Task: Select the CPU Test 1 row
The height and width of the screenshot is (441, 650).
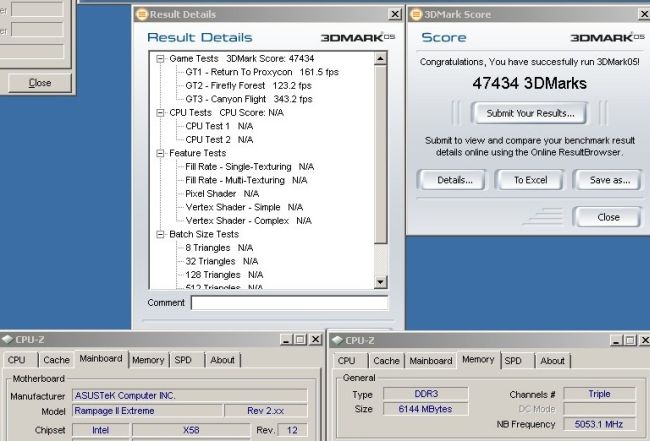Action: coord(219,126)
